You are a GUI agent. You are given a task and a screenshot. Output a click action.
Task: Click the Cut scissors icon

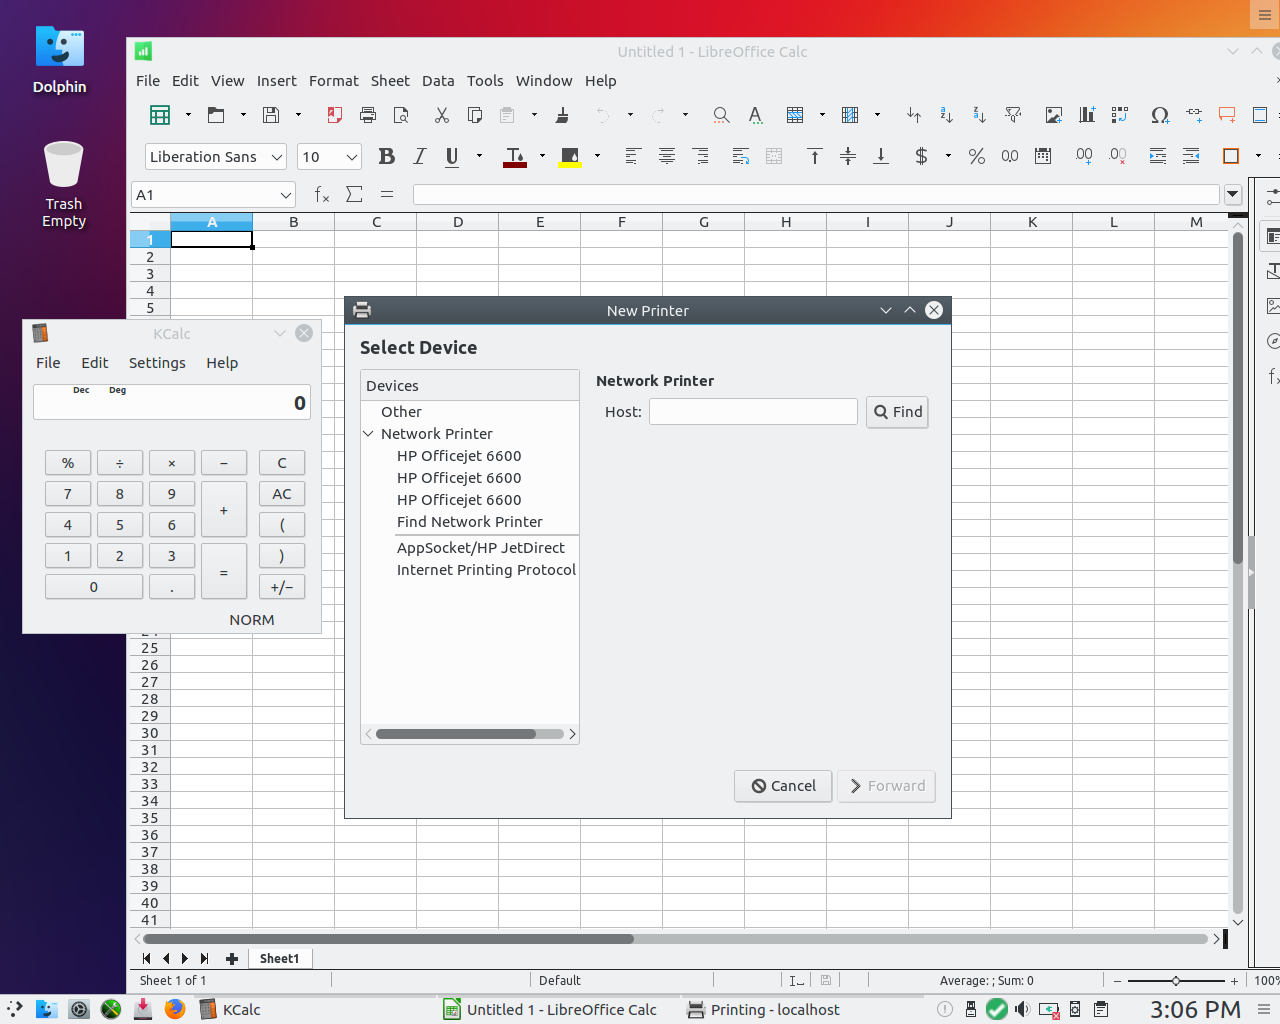pos(442,115)
